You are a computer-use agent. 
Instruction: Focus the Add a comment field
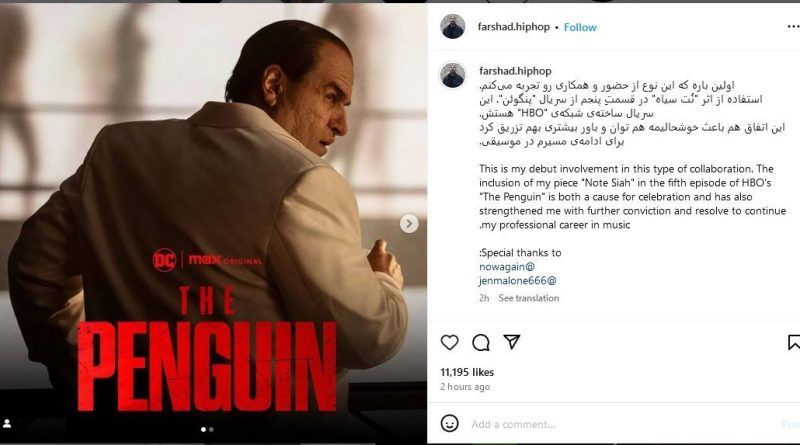pos(622,424)
